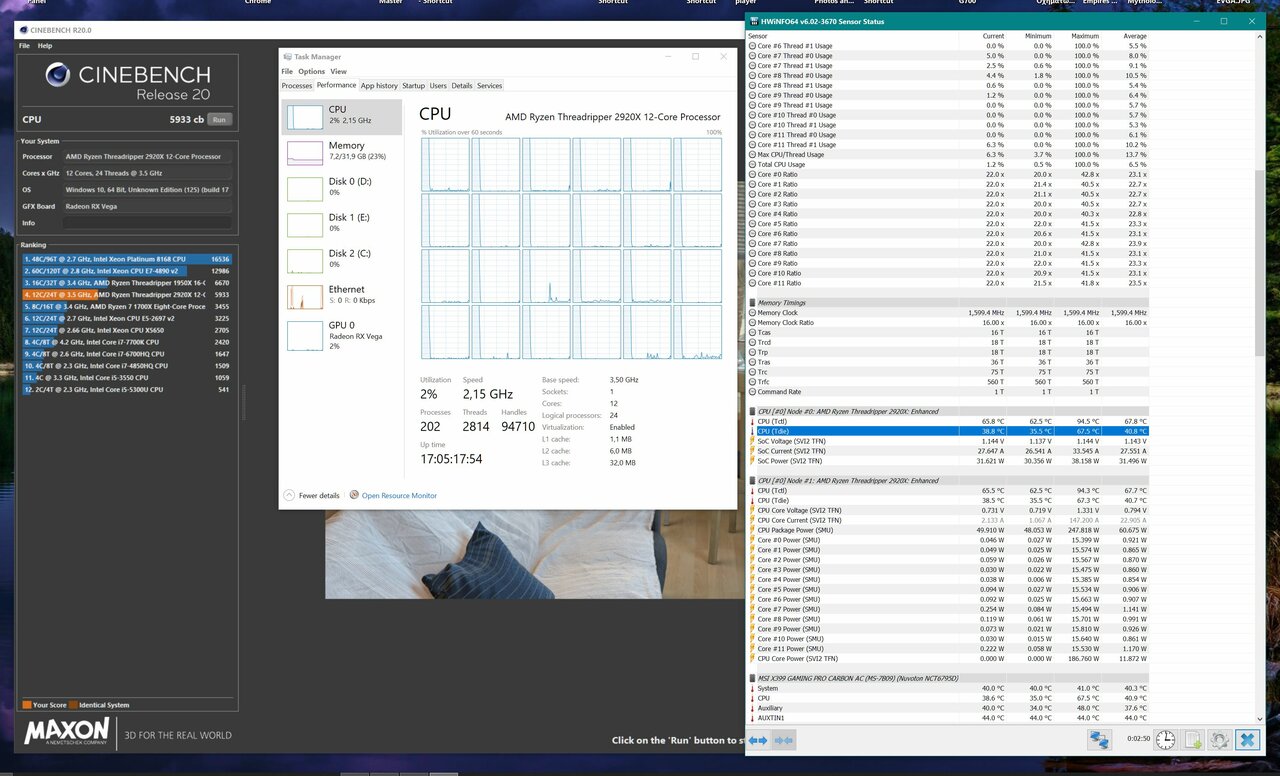This screenshot has width=1280, height=776.
Task: Switch to App history tab
Action: (379, 86)
